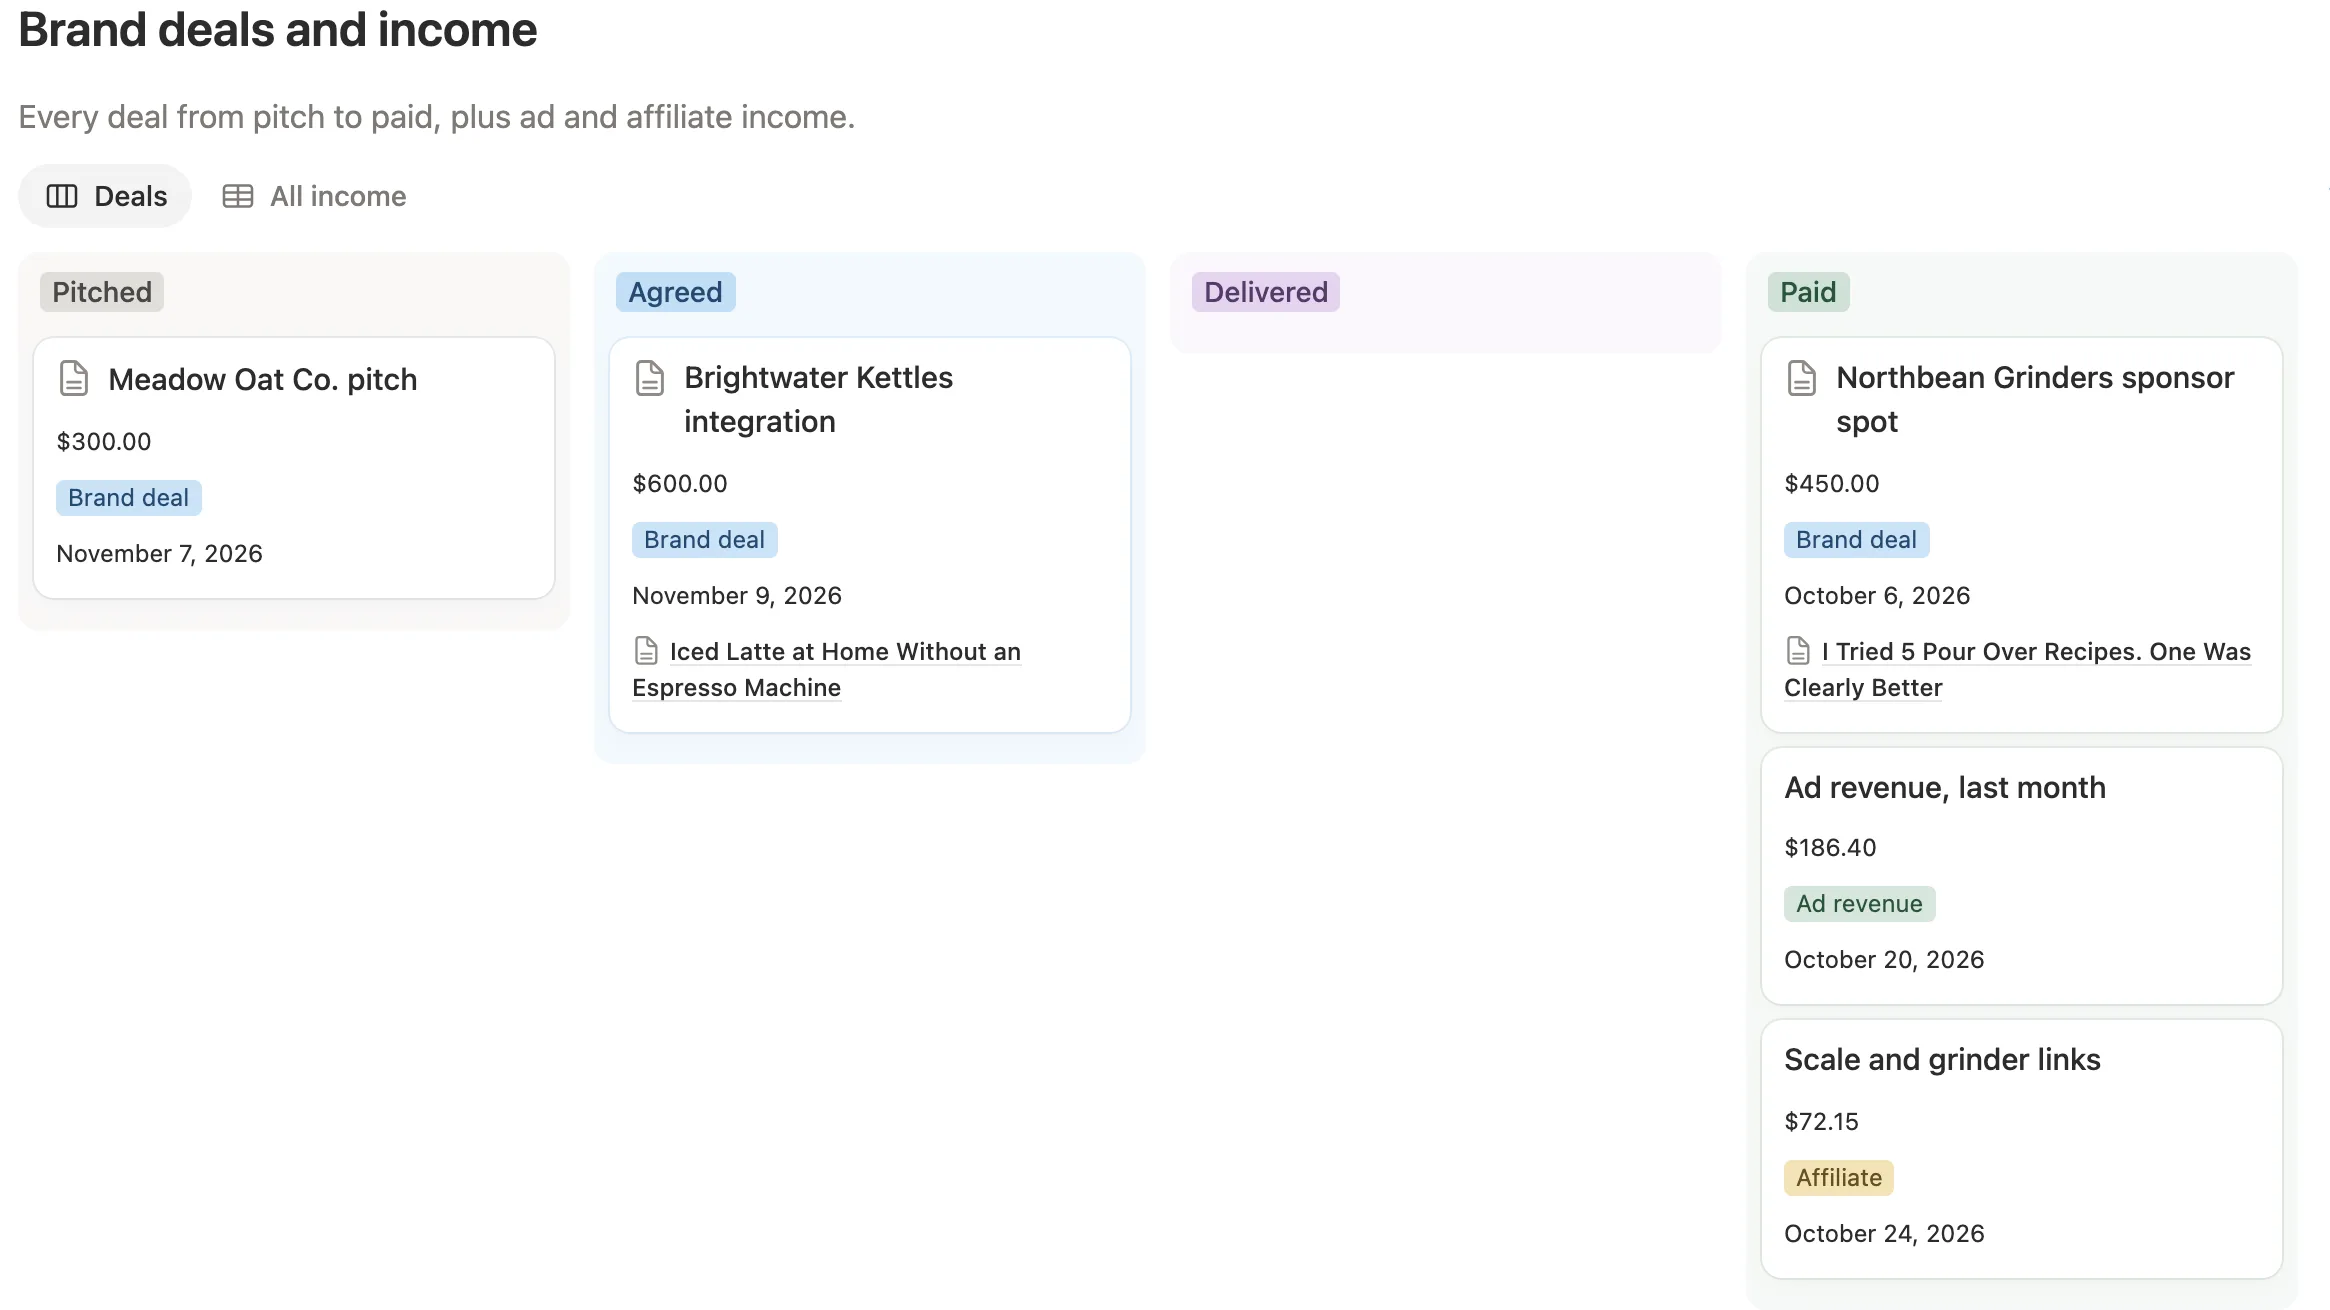Click the $600.00 amount
This screenshot has height=1310, width=2330.
[680, 484]
